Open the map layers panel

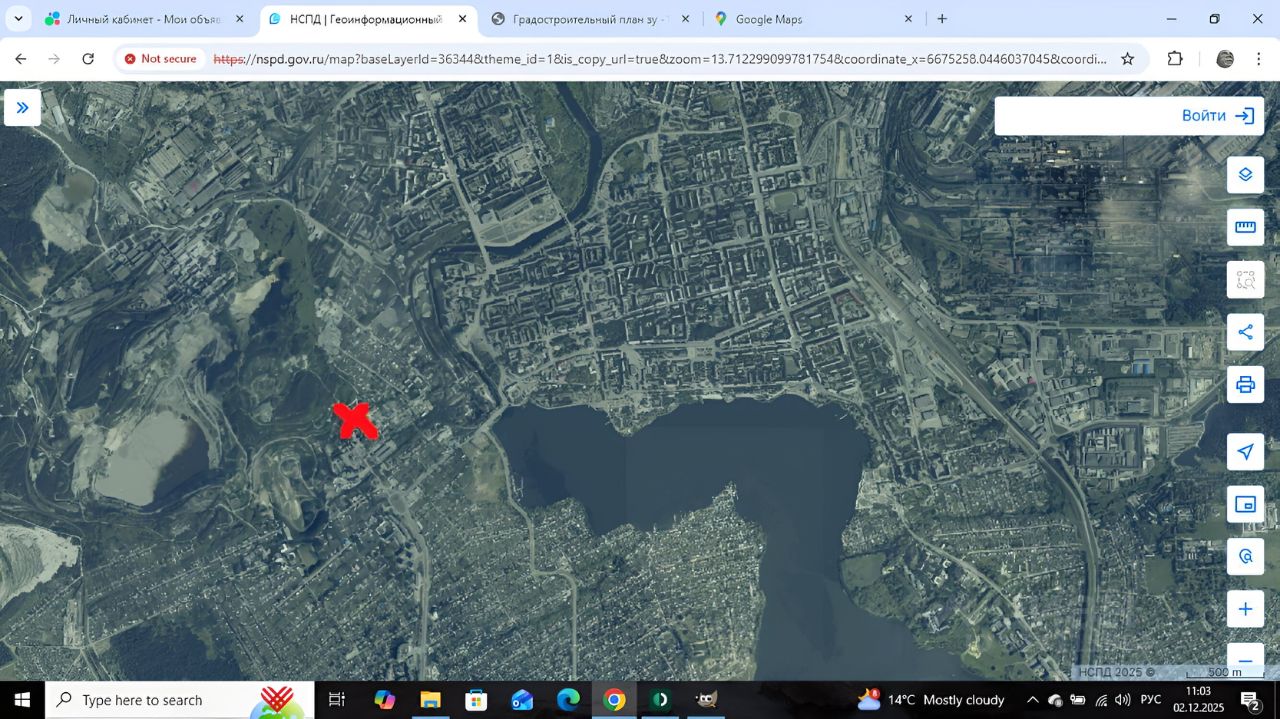click(1245, 174)
